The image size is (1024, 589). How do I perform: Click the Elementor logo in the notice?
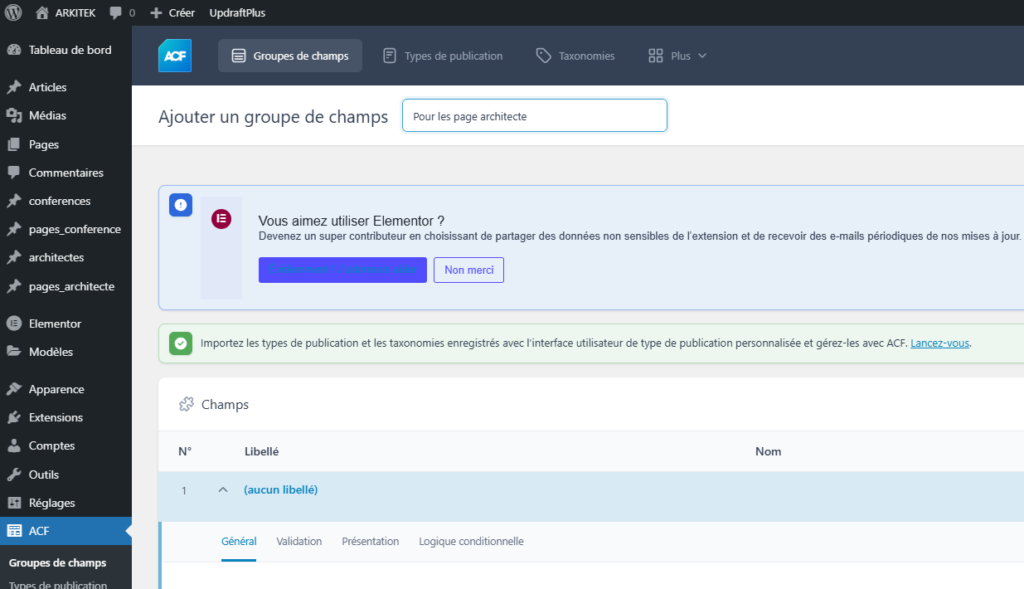(x=221, y=219)
